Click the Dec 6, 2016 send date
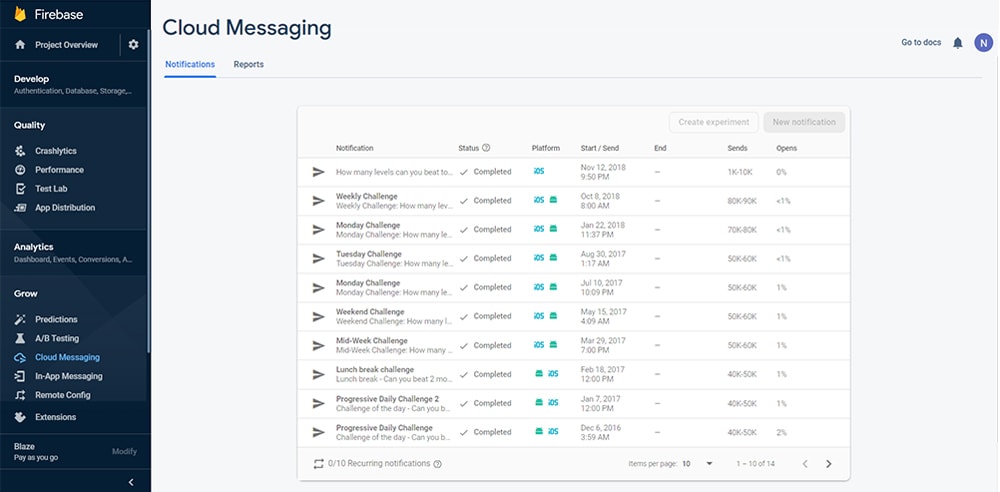The height and width of the screenshot is (492, 1000). 601,433
